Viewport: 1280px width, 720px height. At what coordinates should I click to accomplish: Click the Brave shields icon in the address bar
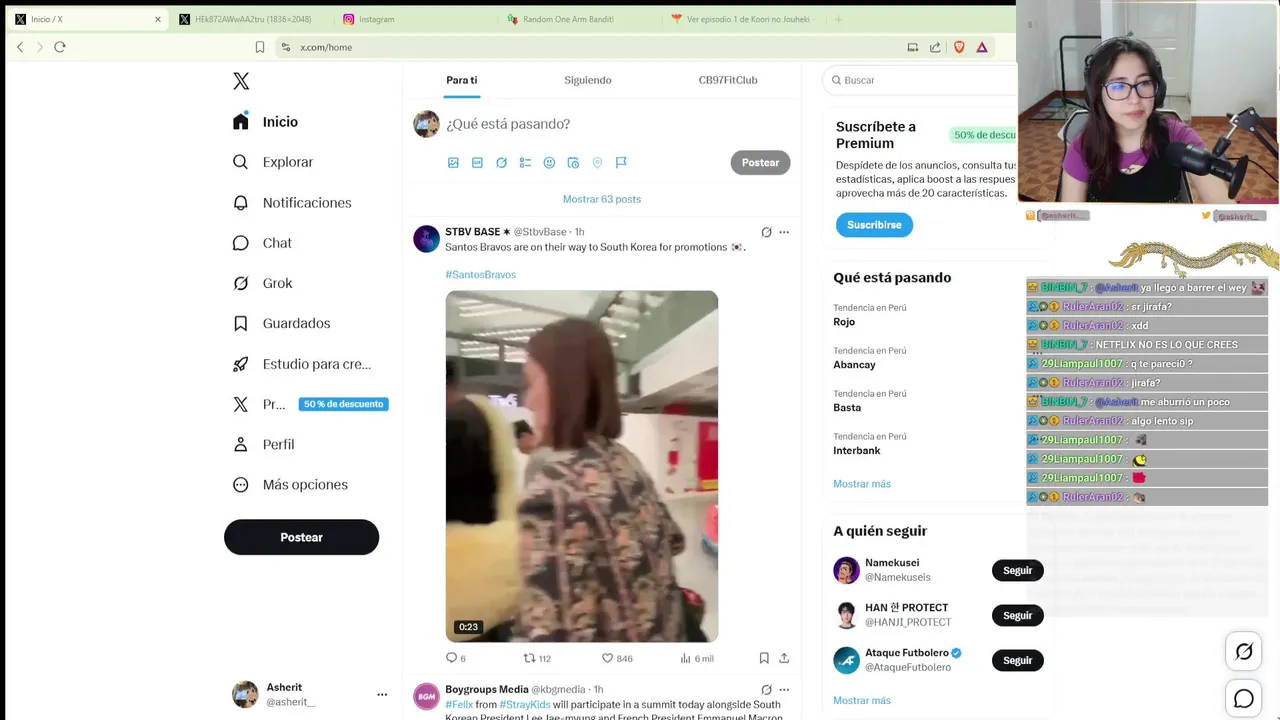[x=959, y=47]
